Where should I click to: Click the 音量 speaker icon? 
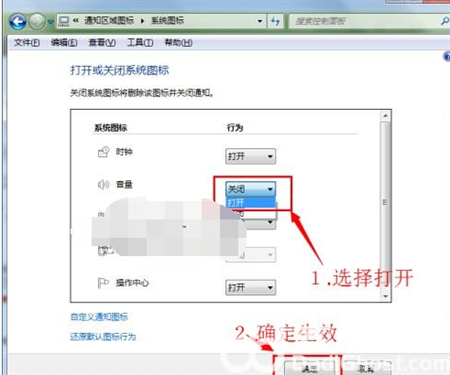coord(103,184)
